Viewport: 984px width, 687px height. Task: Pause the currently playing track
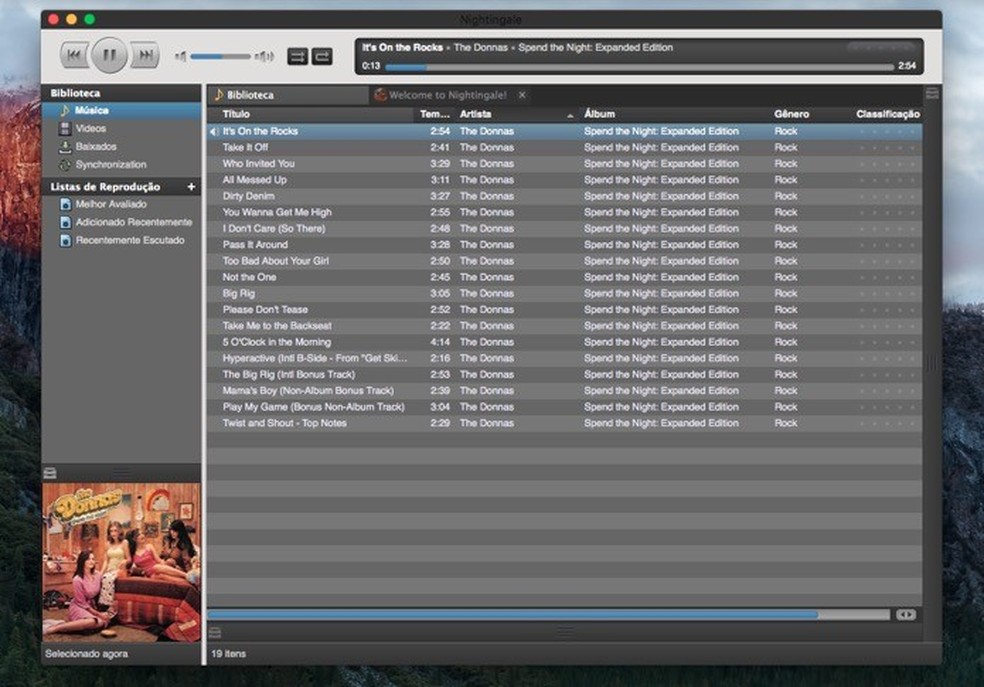click(x=109, y=56)
